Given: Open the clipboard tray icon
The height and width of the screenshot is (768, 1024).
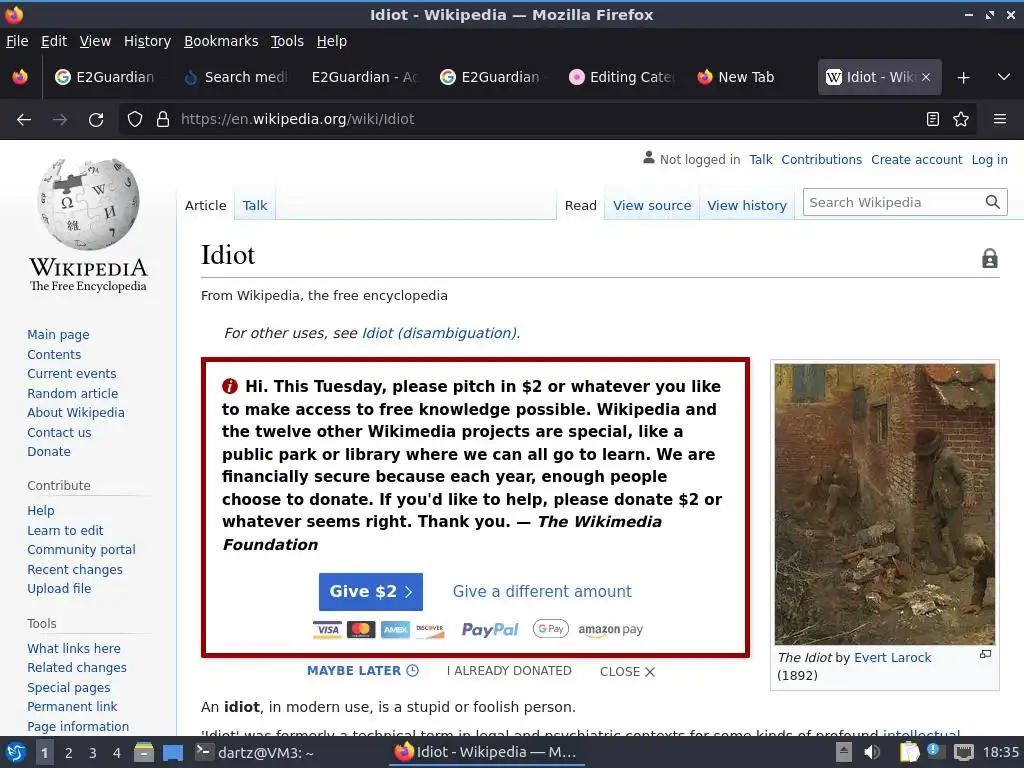Looking at the screenshot, I should click(908, 752).
